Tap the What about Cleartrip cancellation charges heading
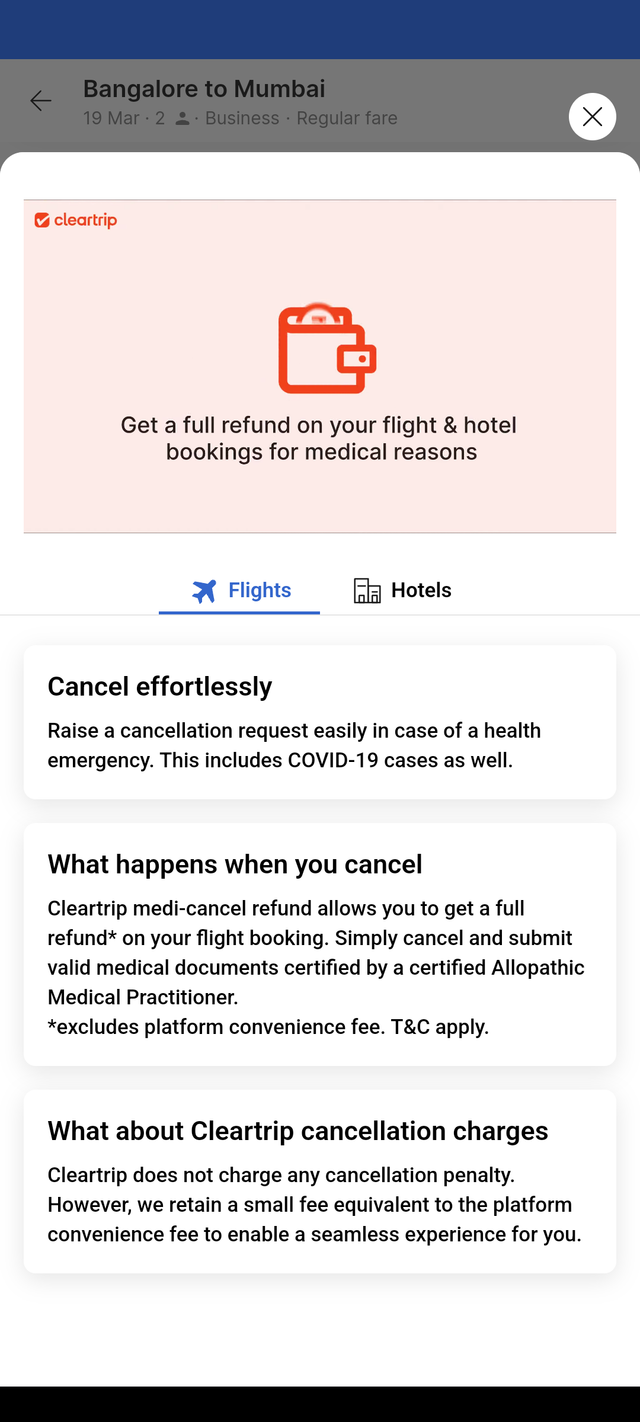This screenshot has height=1422, width=640. [x=298, y=1131]
